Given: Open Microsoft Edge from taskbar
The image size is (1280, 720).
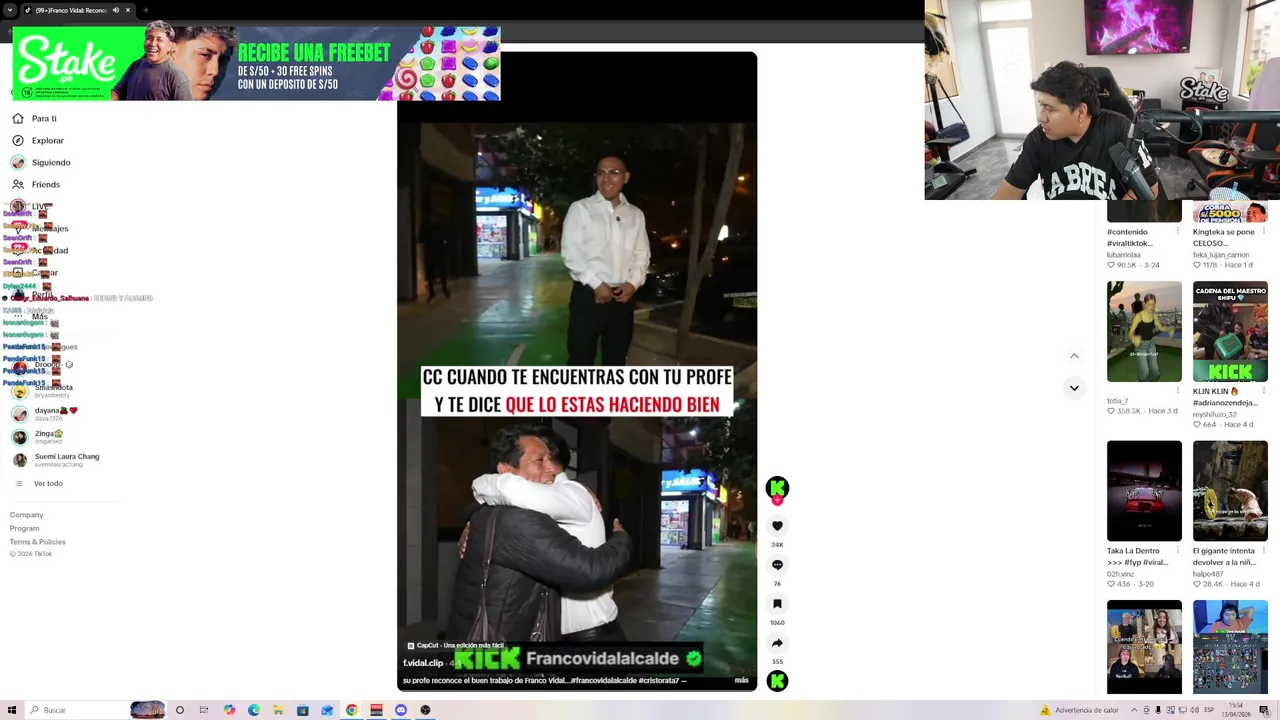Looking at the screenshot, I should coord(253,710).
